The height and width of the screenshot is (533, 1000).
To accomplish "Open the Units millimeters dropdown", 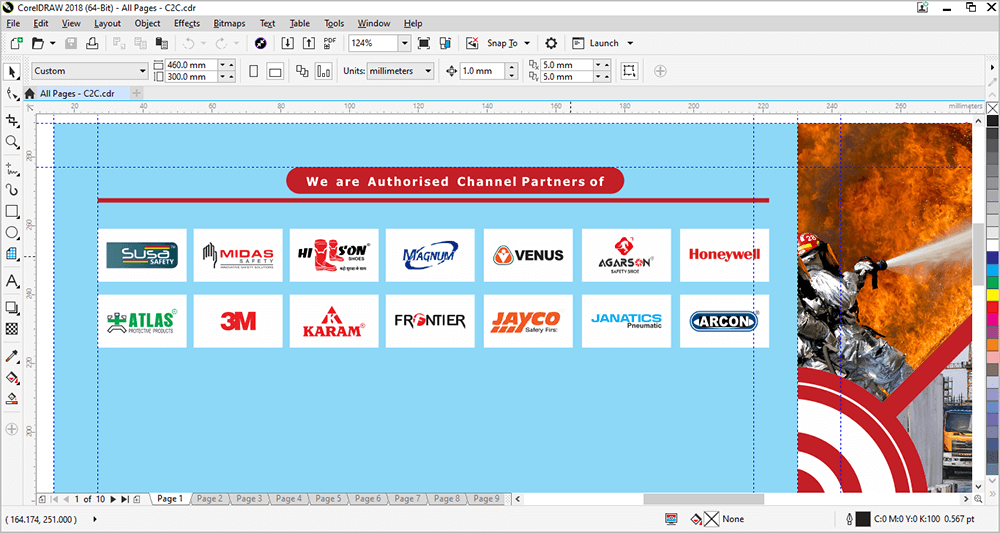I will tap(429, 71).
